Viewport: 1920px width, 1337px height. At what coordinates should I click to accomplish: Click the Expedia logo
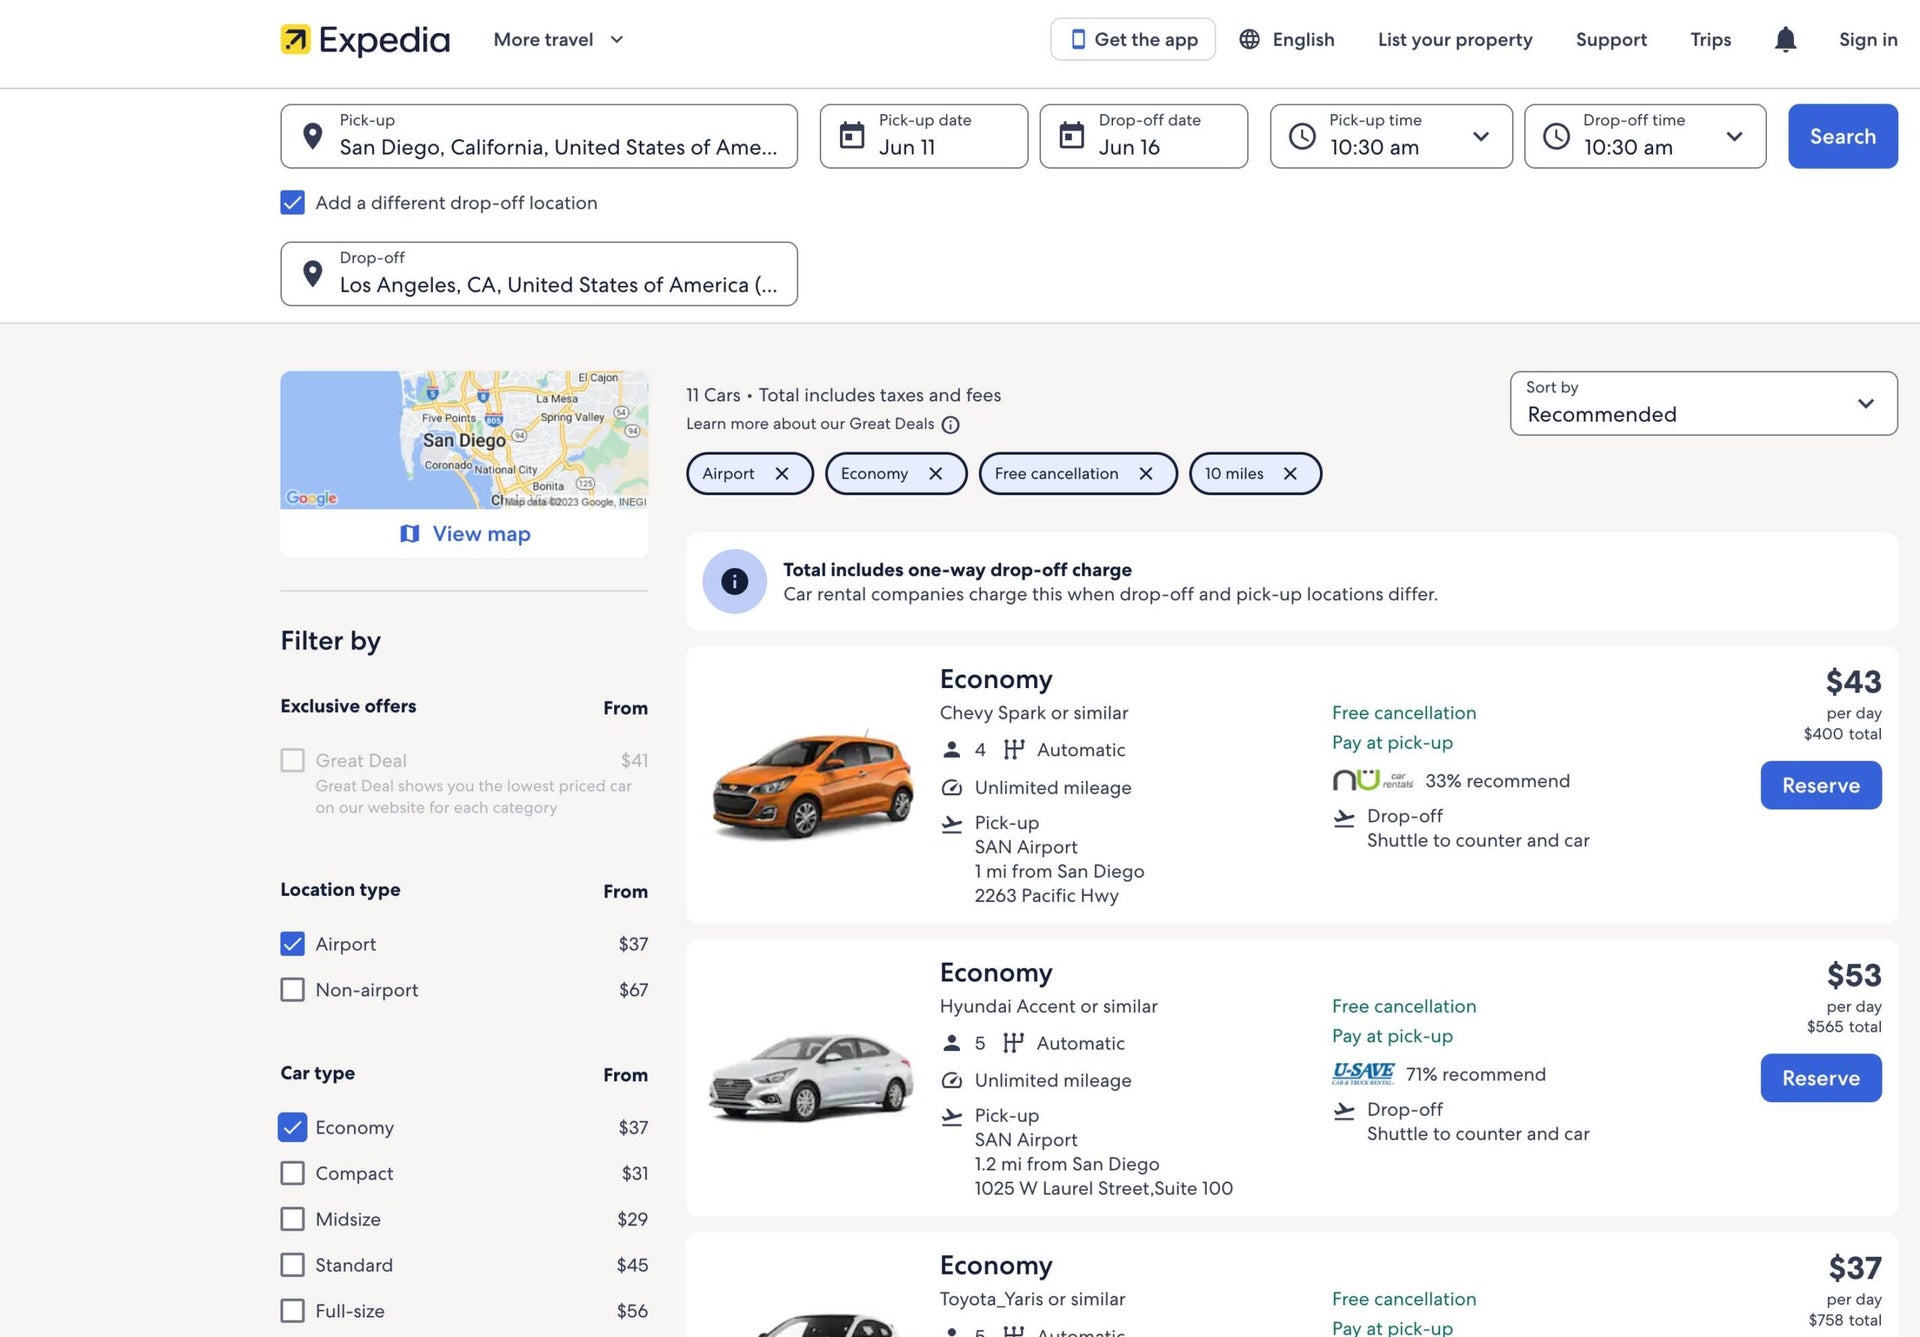(x=364, y=39)
